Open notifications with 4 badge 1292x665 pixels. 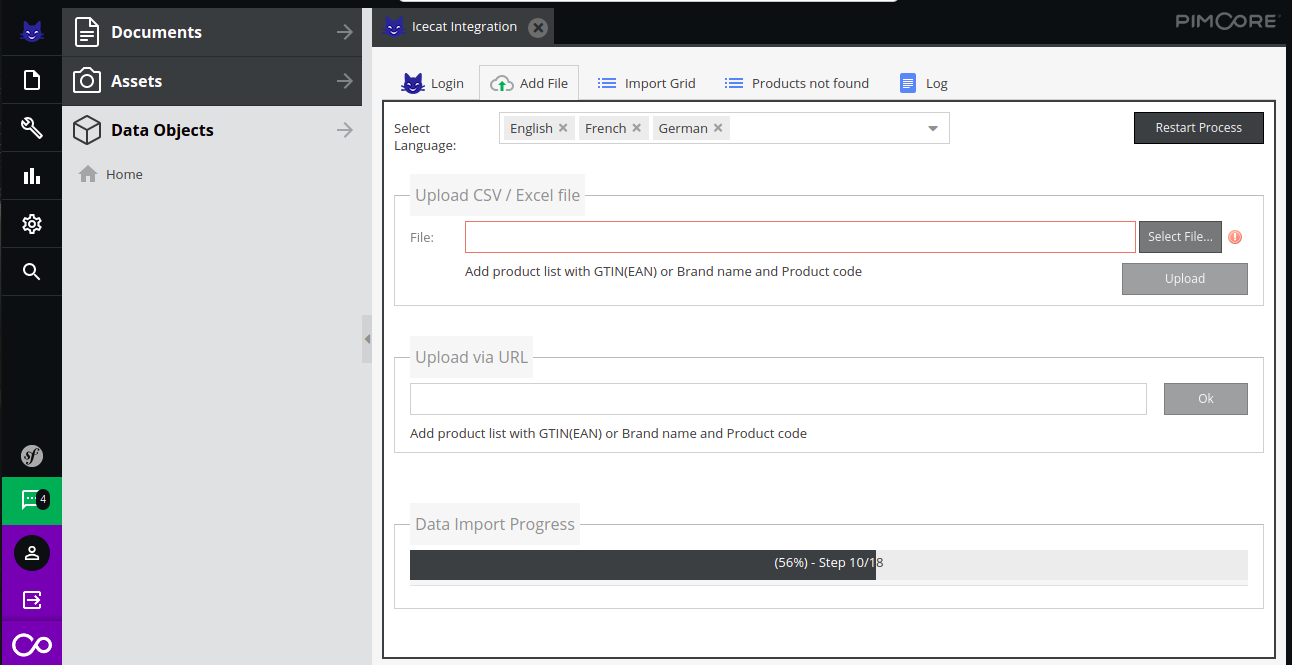(x=31, y=501)
